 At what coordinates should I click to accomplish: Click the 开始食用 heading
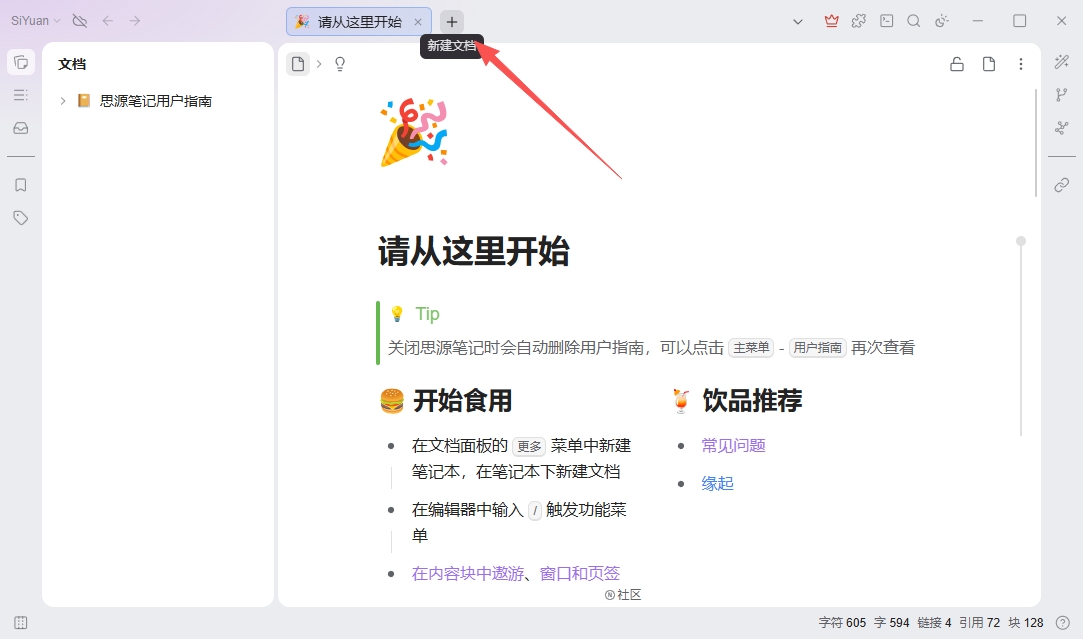[462, 401]
